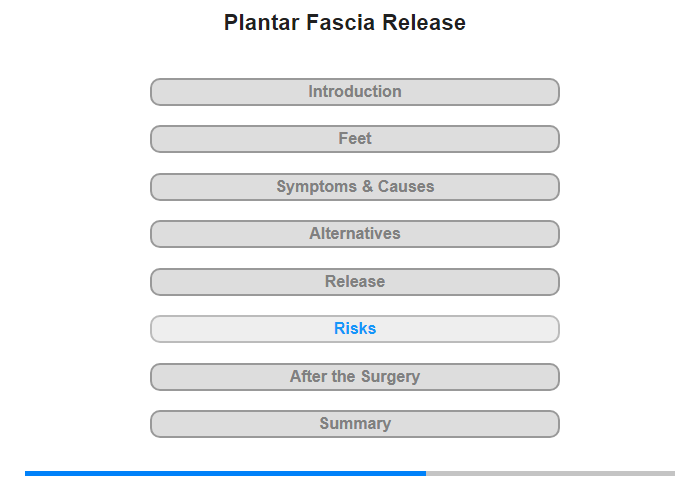700x480 pixels.
Task: Open the Introduction section
Action: click(354, 92)
